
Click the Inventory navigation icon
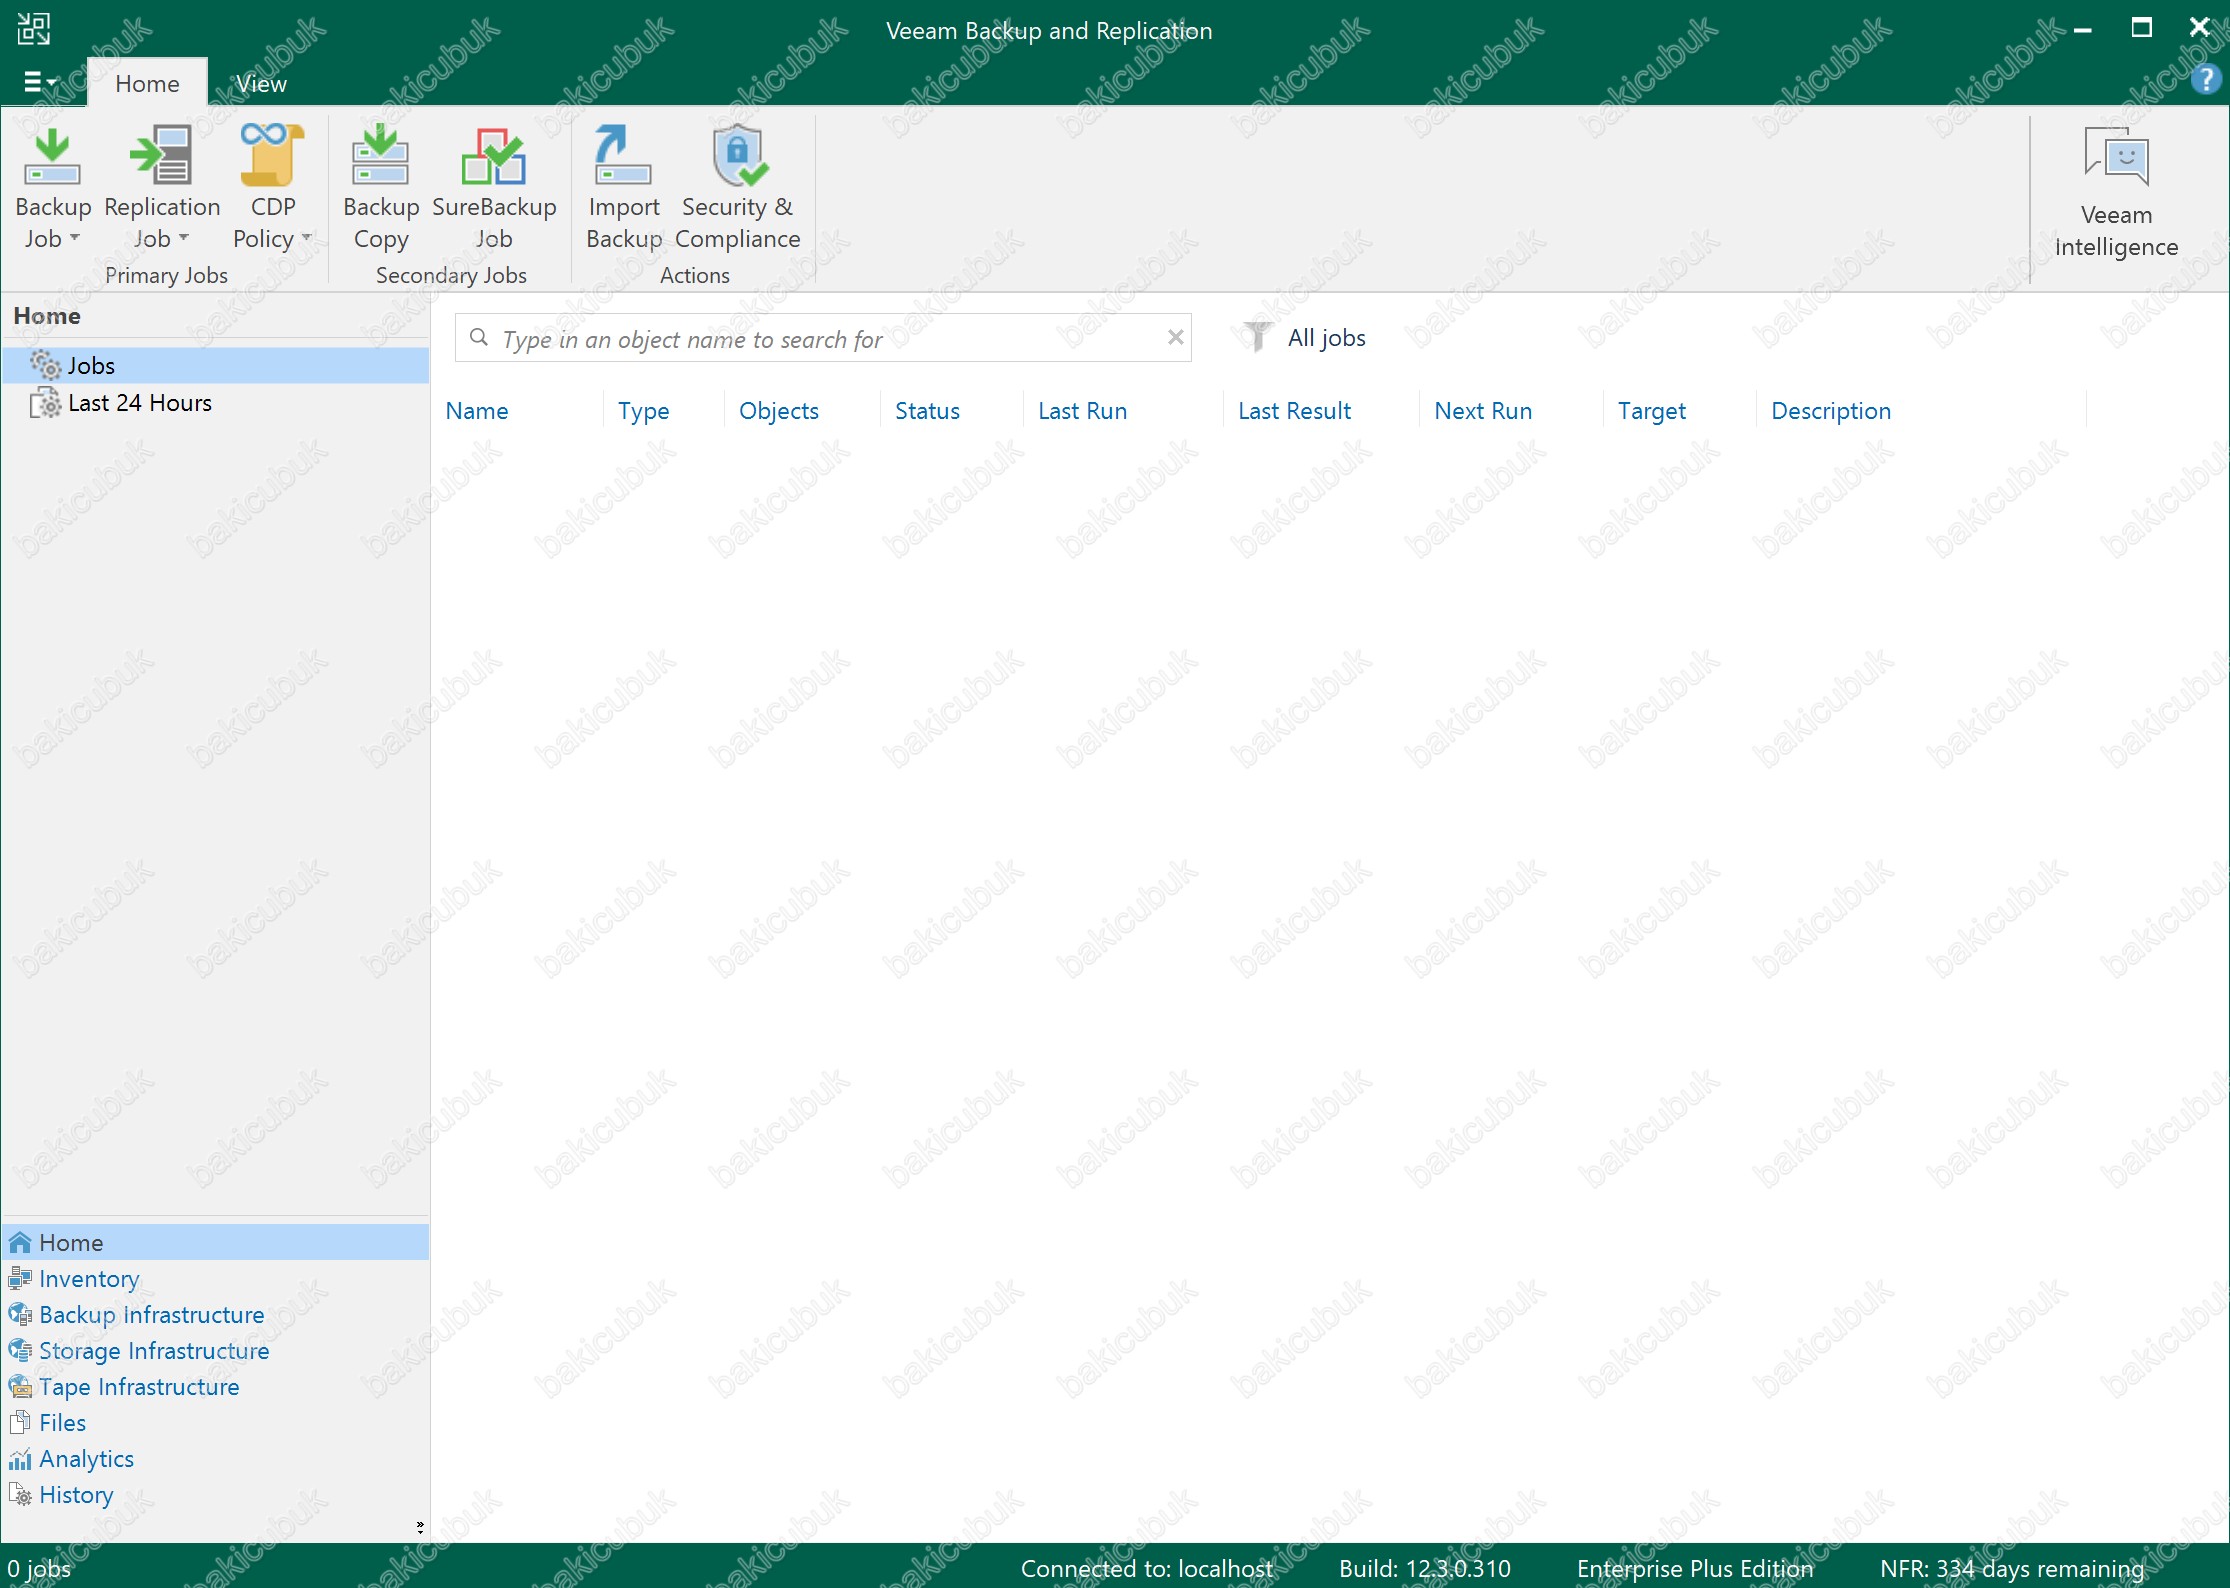pyautogui.click(x=20, y=1279)
